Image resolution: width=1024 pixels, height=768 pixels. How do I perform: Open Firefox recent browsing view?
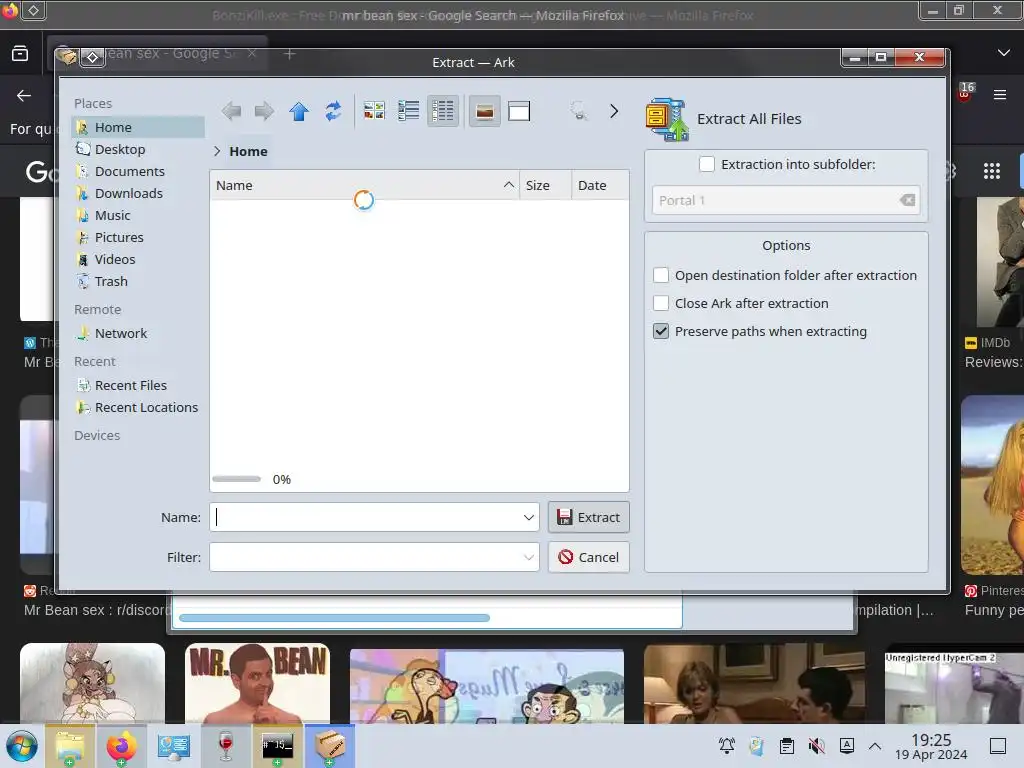(x=20, y=53)
